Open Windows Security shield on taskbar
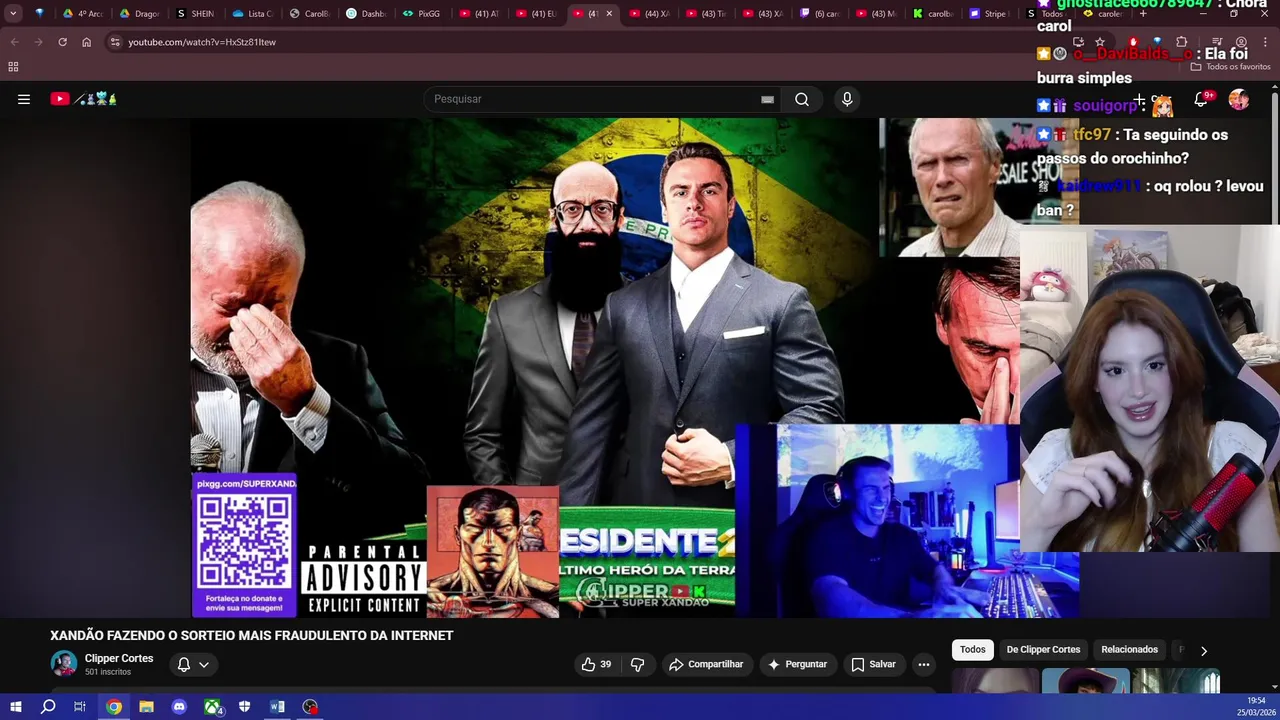 pos(245,707)
